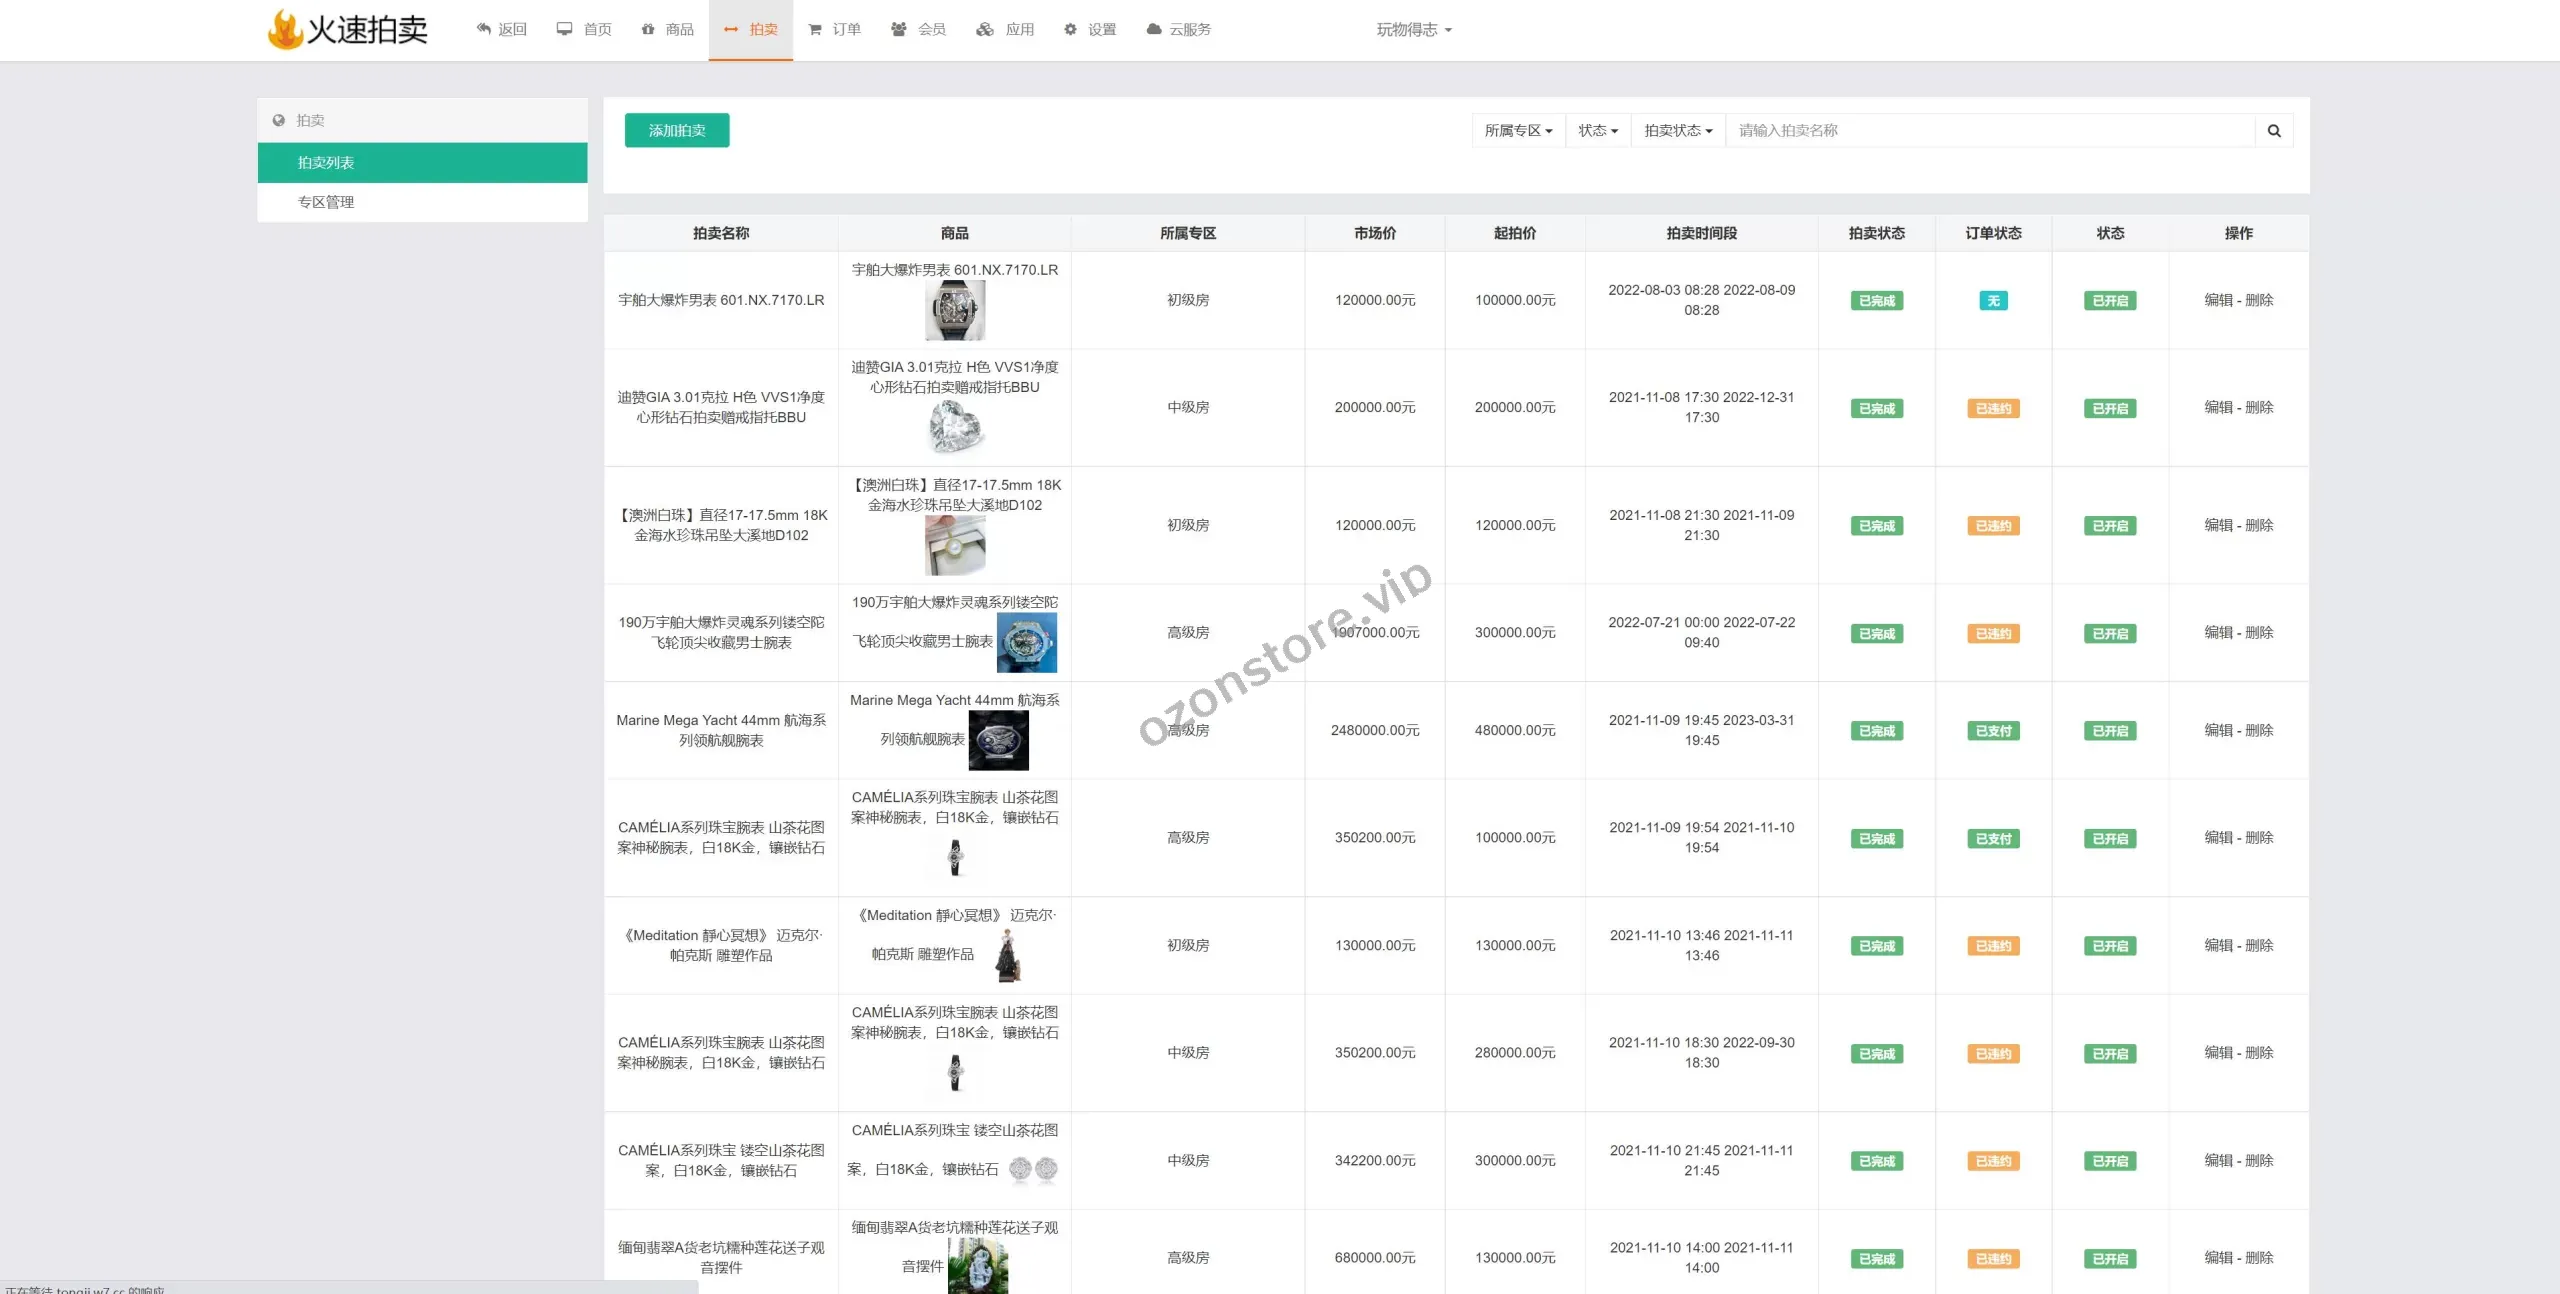Open the 应用 apps icon
The height and width of the screenshot is (1294, 2560).
(x=986, y=29)
